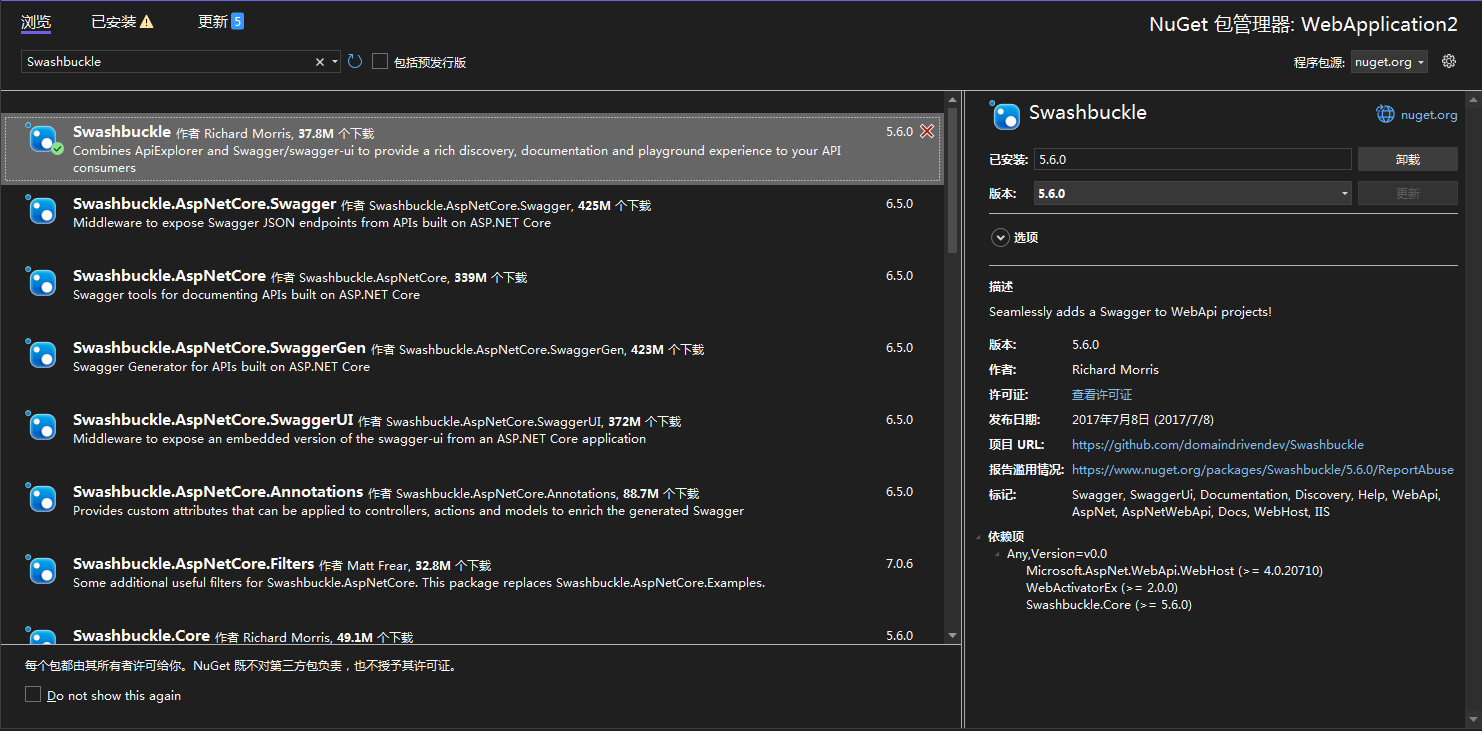The width and height of the screenshot is (1482, 731).
Task: Click the release date 2017年7月8日
Action: [1142, 420]
